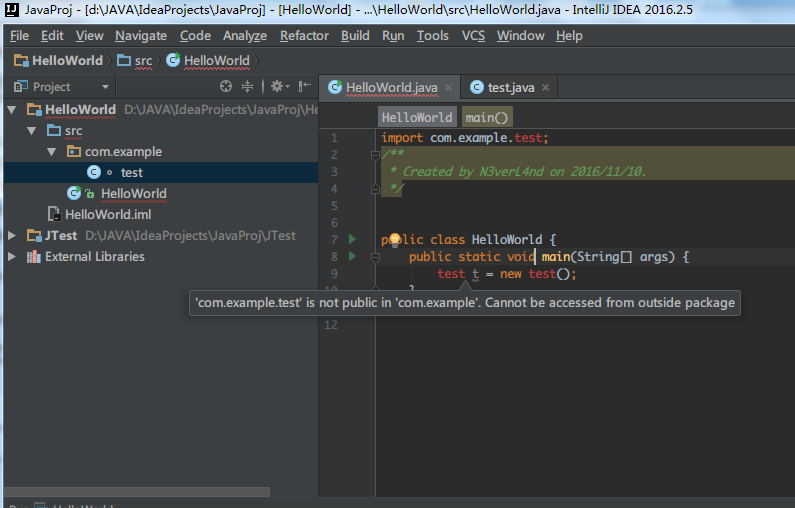Open the Tools menu
Image resolution: width=795 pixels, height=508 pixels.
point(432,35)
